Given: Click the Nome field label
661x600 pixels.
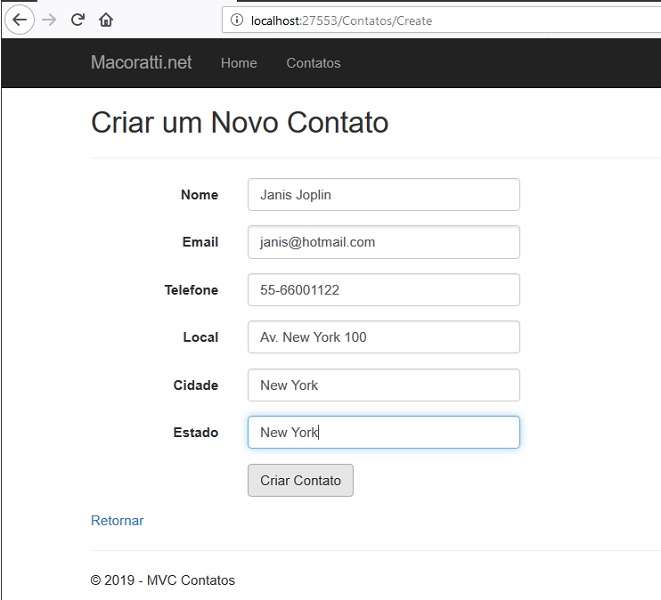Looking at the screenshot, I should [199, 195].
